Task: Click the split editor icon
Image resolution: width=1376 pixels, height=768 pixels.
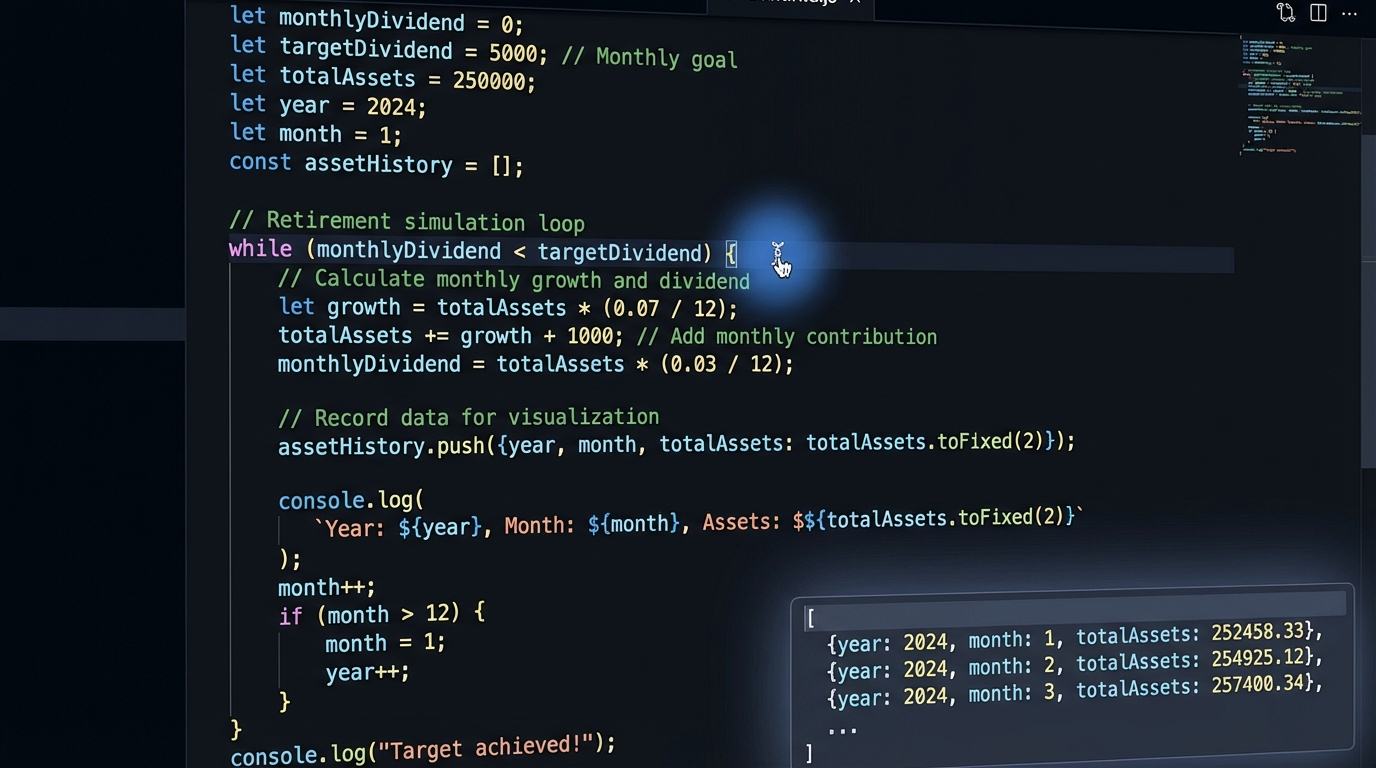Action: pos(1319,13)
